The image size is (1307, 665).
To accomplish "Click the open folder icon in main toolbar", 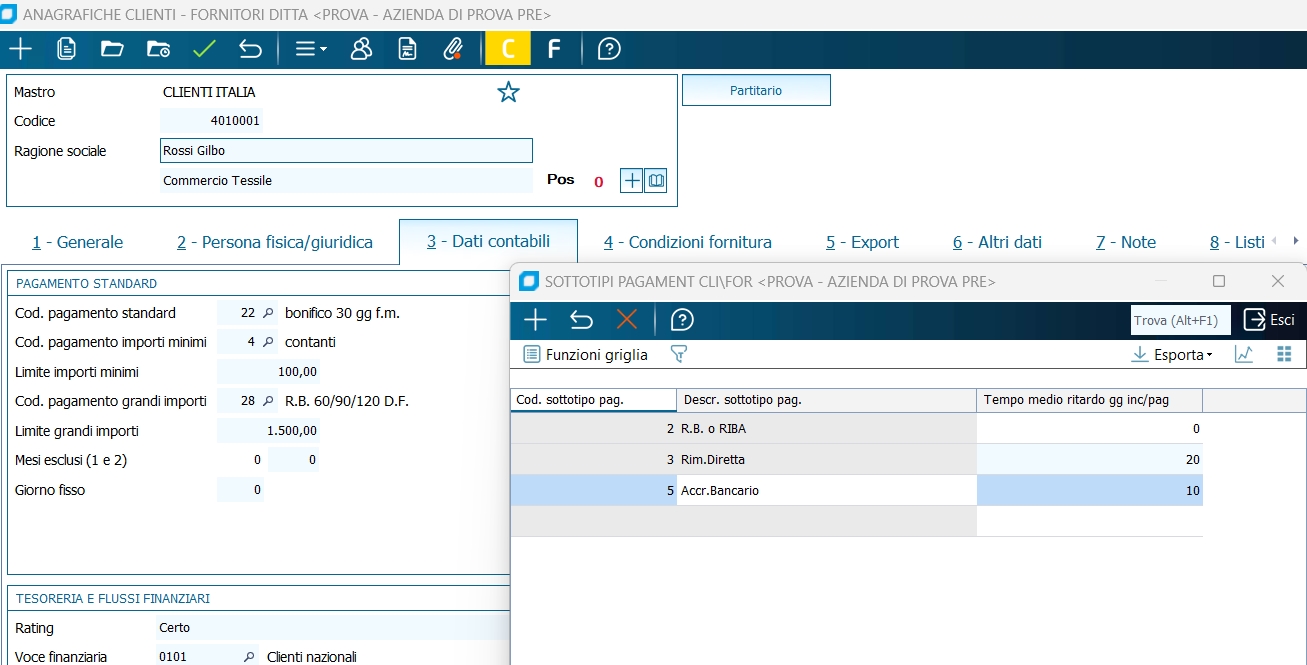I will click(x=112, y=49).
